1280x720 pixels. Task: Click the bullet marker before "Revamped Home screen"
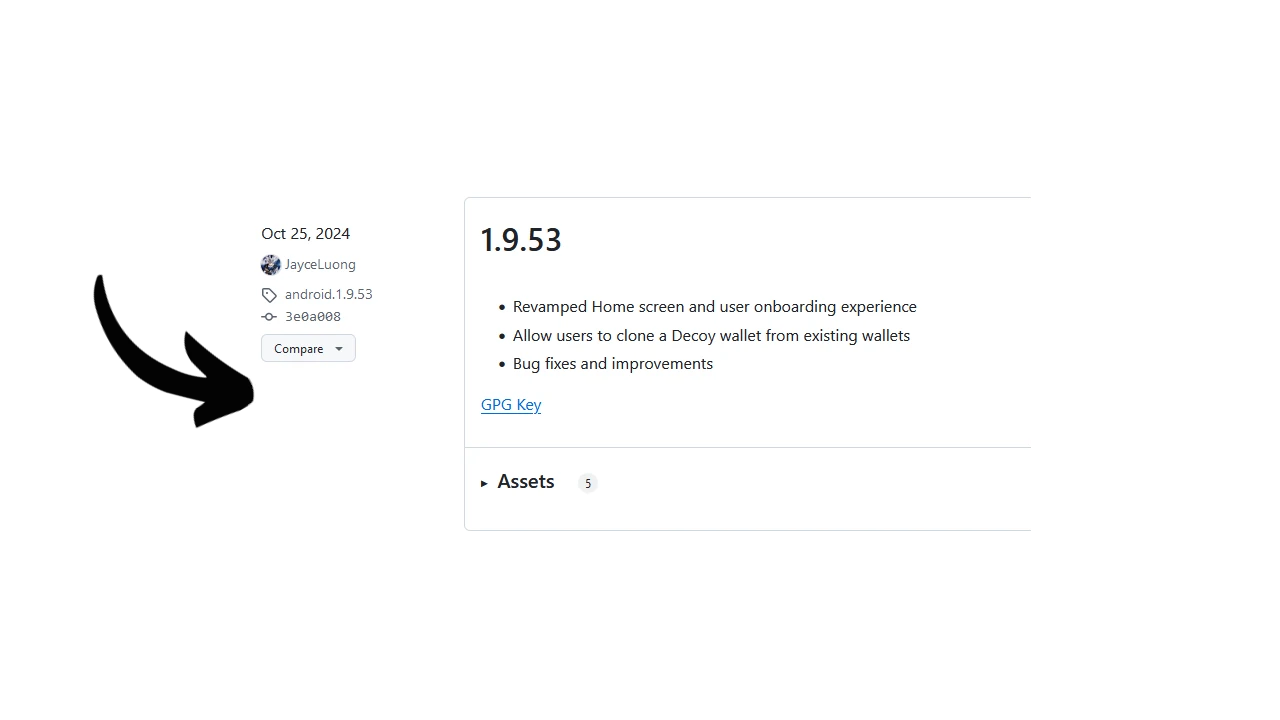pyautogui.click(x=502, y=308)
